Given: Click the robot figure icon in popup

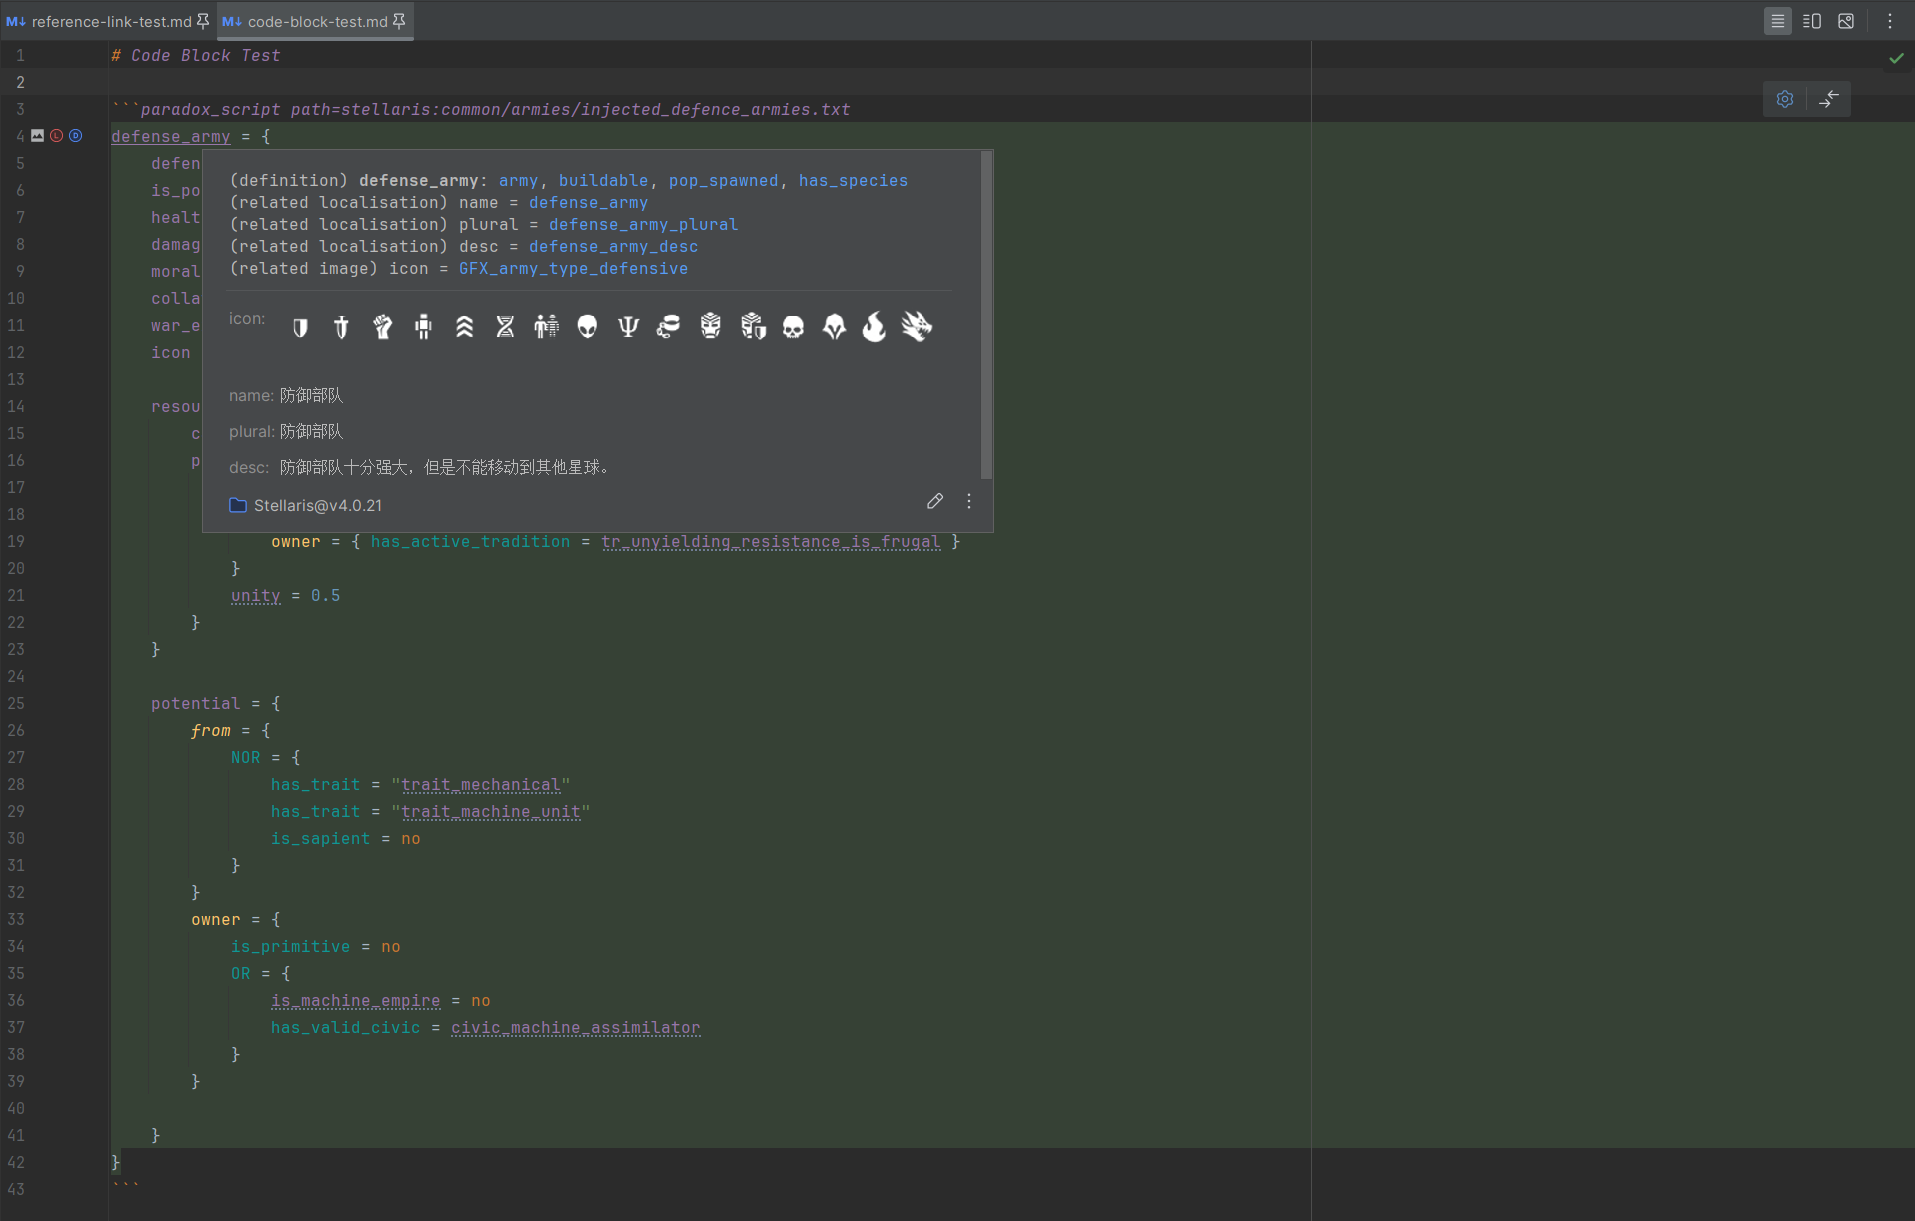Looking at the screenshot, I should tap(423, 327).
